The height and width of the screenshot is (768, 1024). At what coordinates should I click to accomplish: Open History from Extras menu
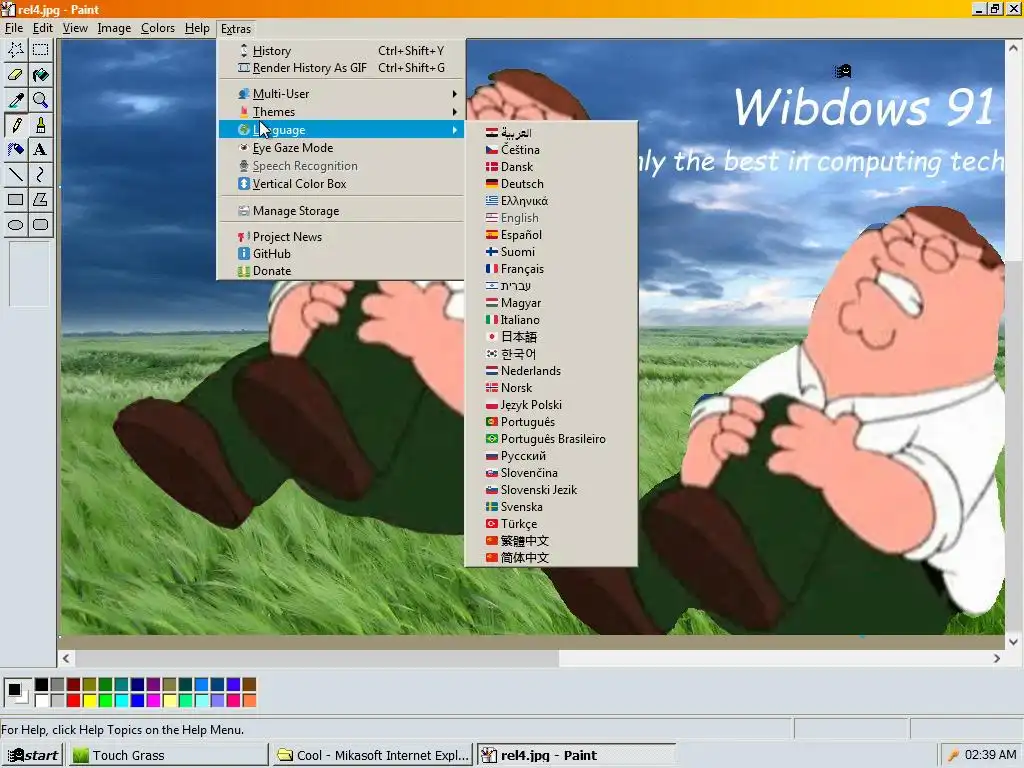click(341, 51)
